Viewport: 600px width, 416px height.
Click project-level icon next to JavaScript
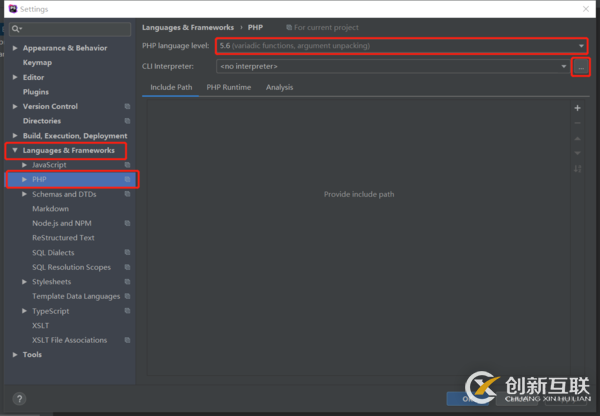pos(127,165)
